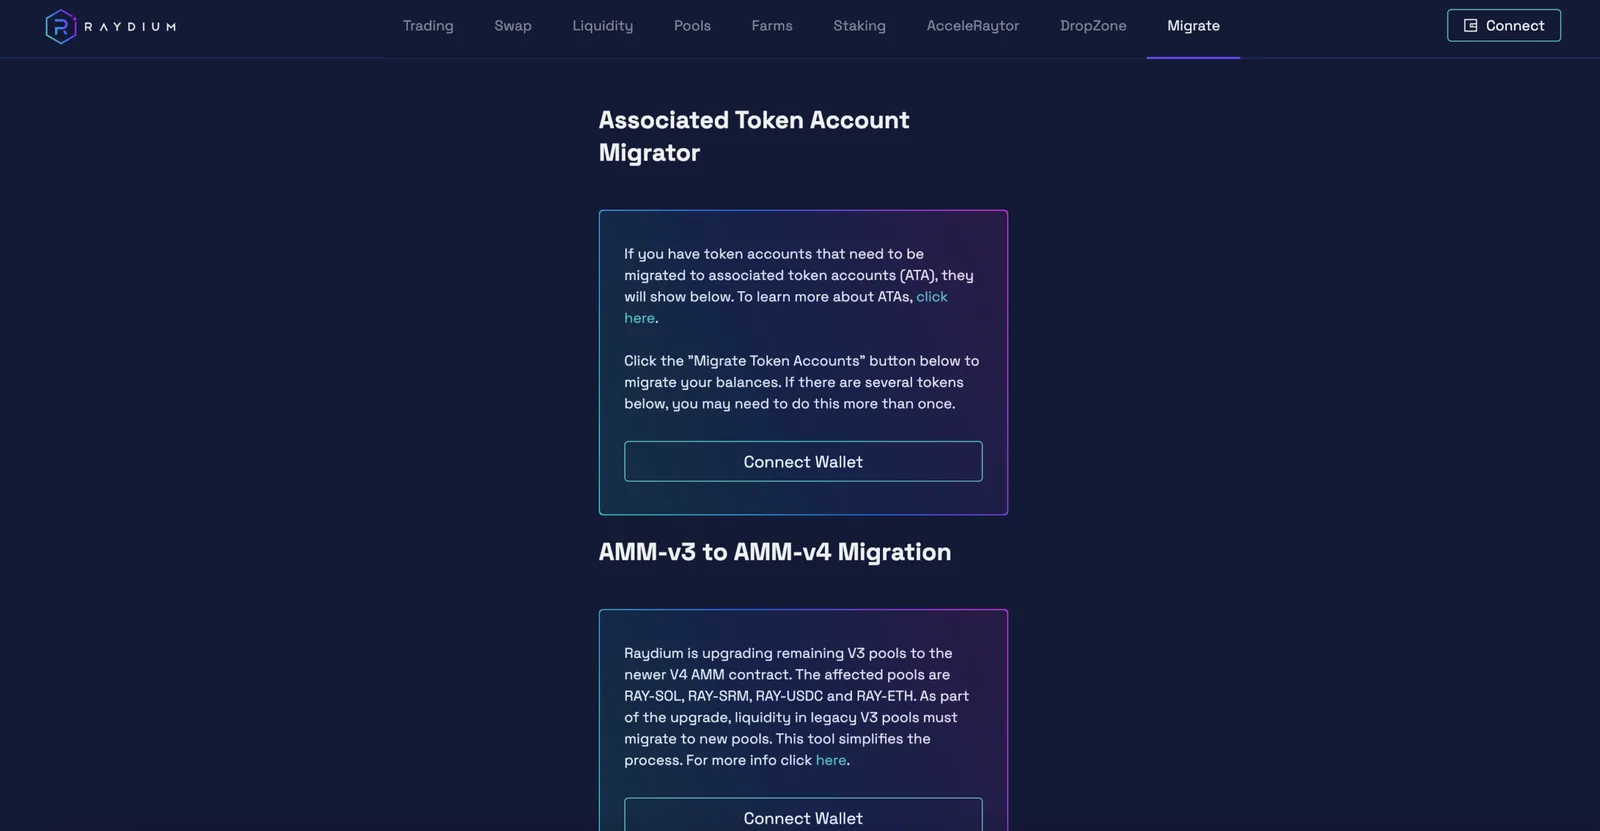Go to the Swap tab

pos(513,26)
